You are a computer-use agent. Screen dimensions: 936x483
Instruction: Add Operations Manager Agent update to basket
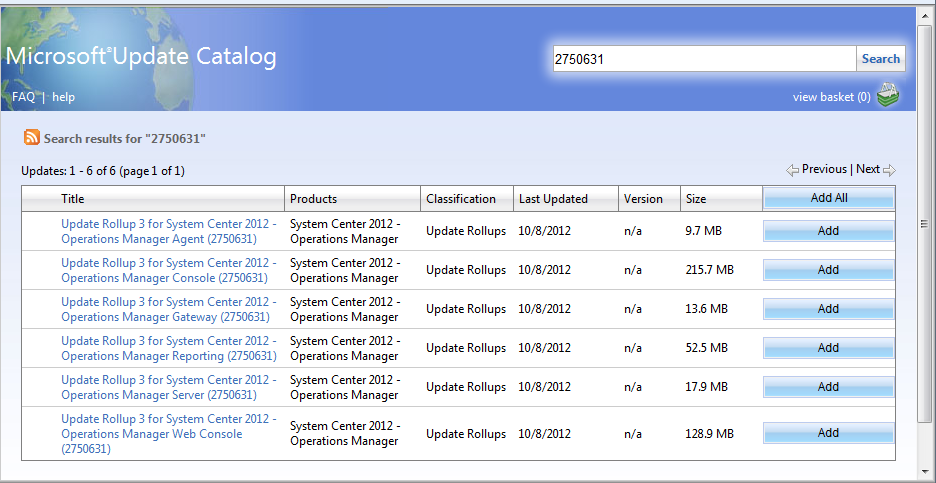828,231
